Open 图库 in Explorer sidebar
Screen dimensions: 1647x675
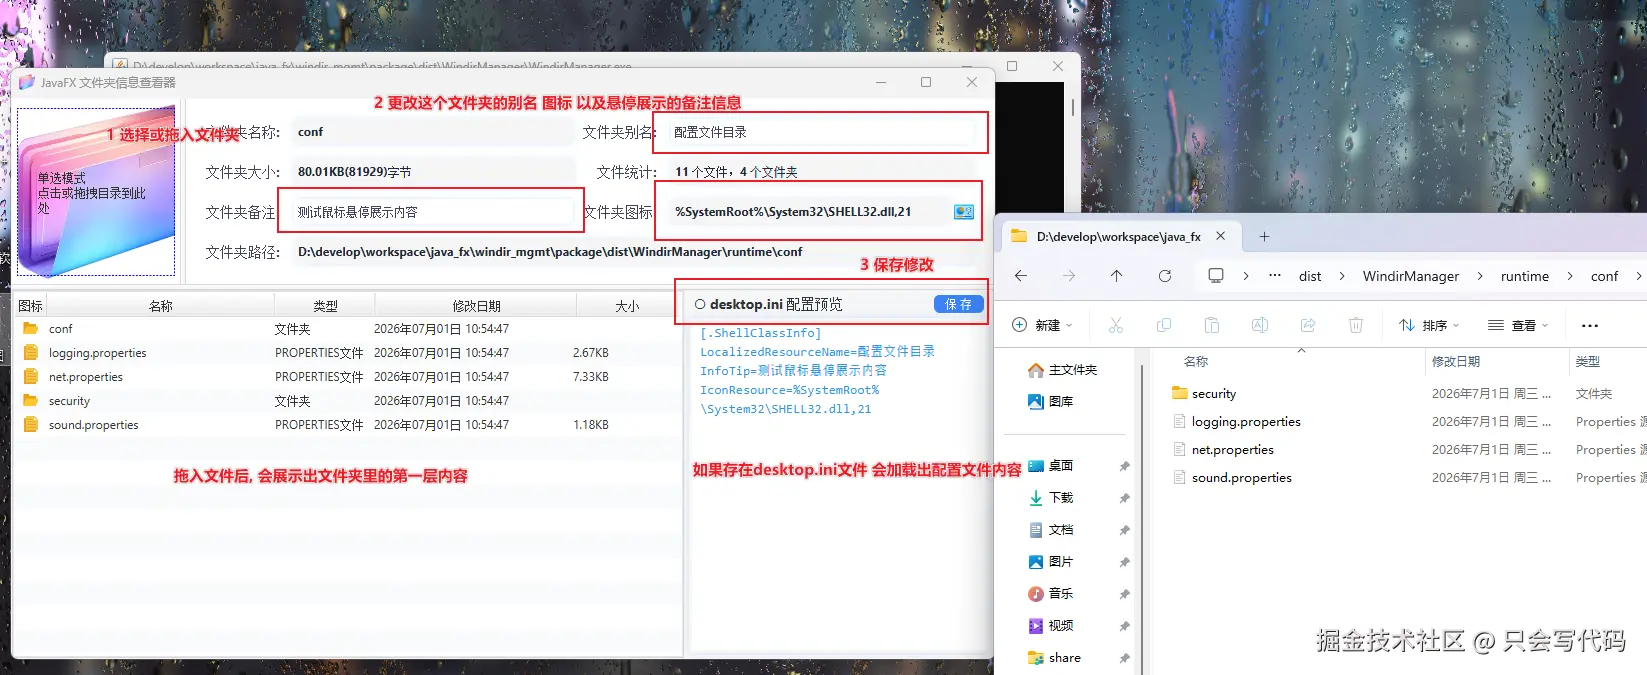1050,402
